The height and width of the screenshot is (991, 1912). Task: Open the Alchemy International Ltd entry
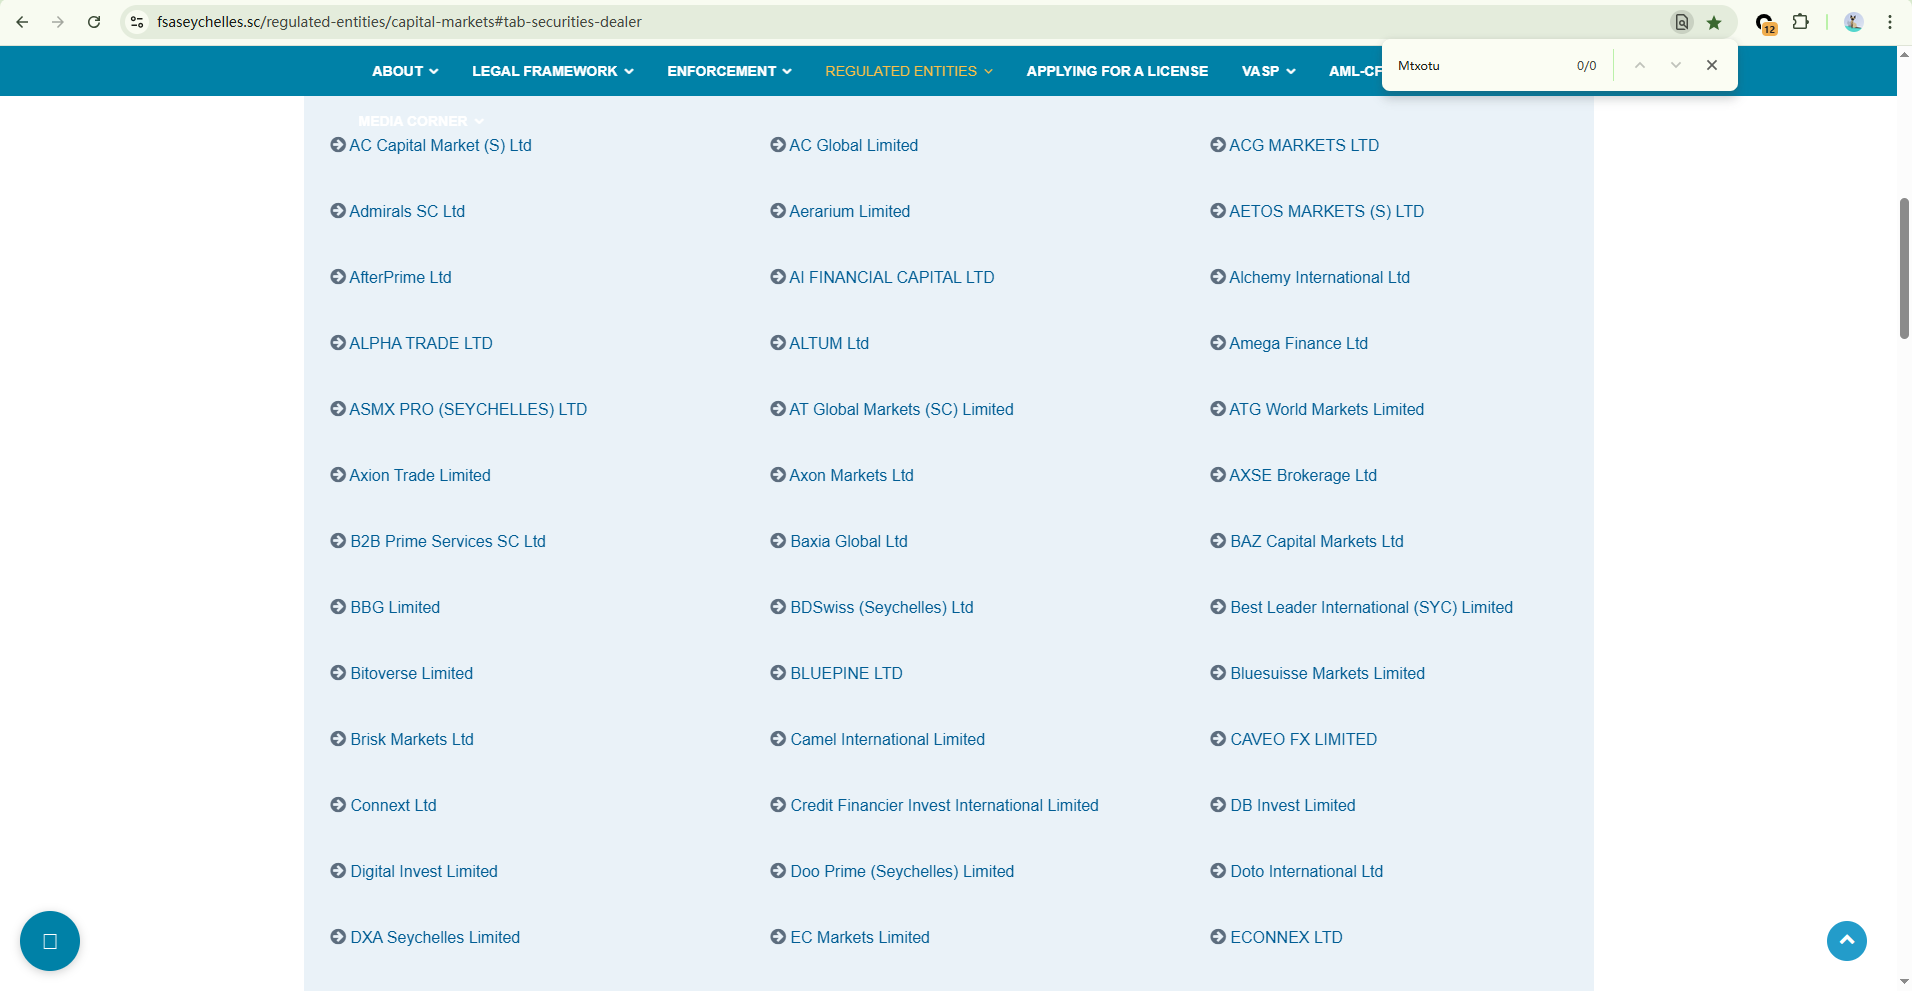pos(1319,277)
